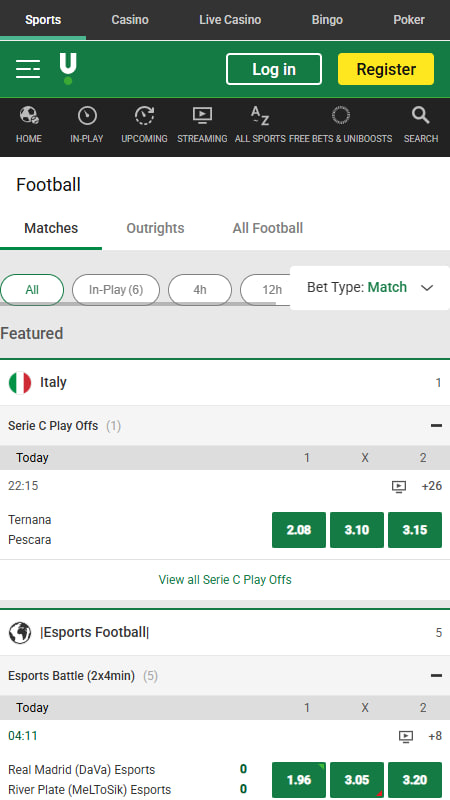The width and height of the screenshot is (450, 800).
Task: Open the Search magnifier icon
Action: tap(420, 116)
